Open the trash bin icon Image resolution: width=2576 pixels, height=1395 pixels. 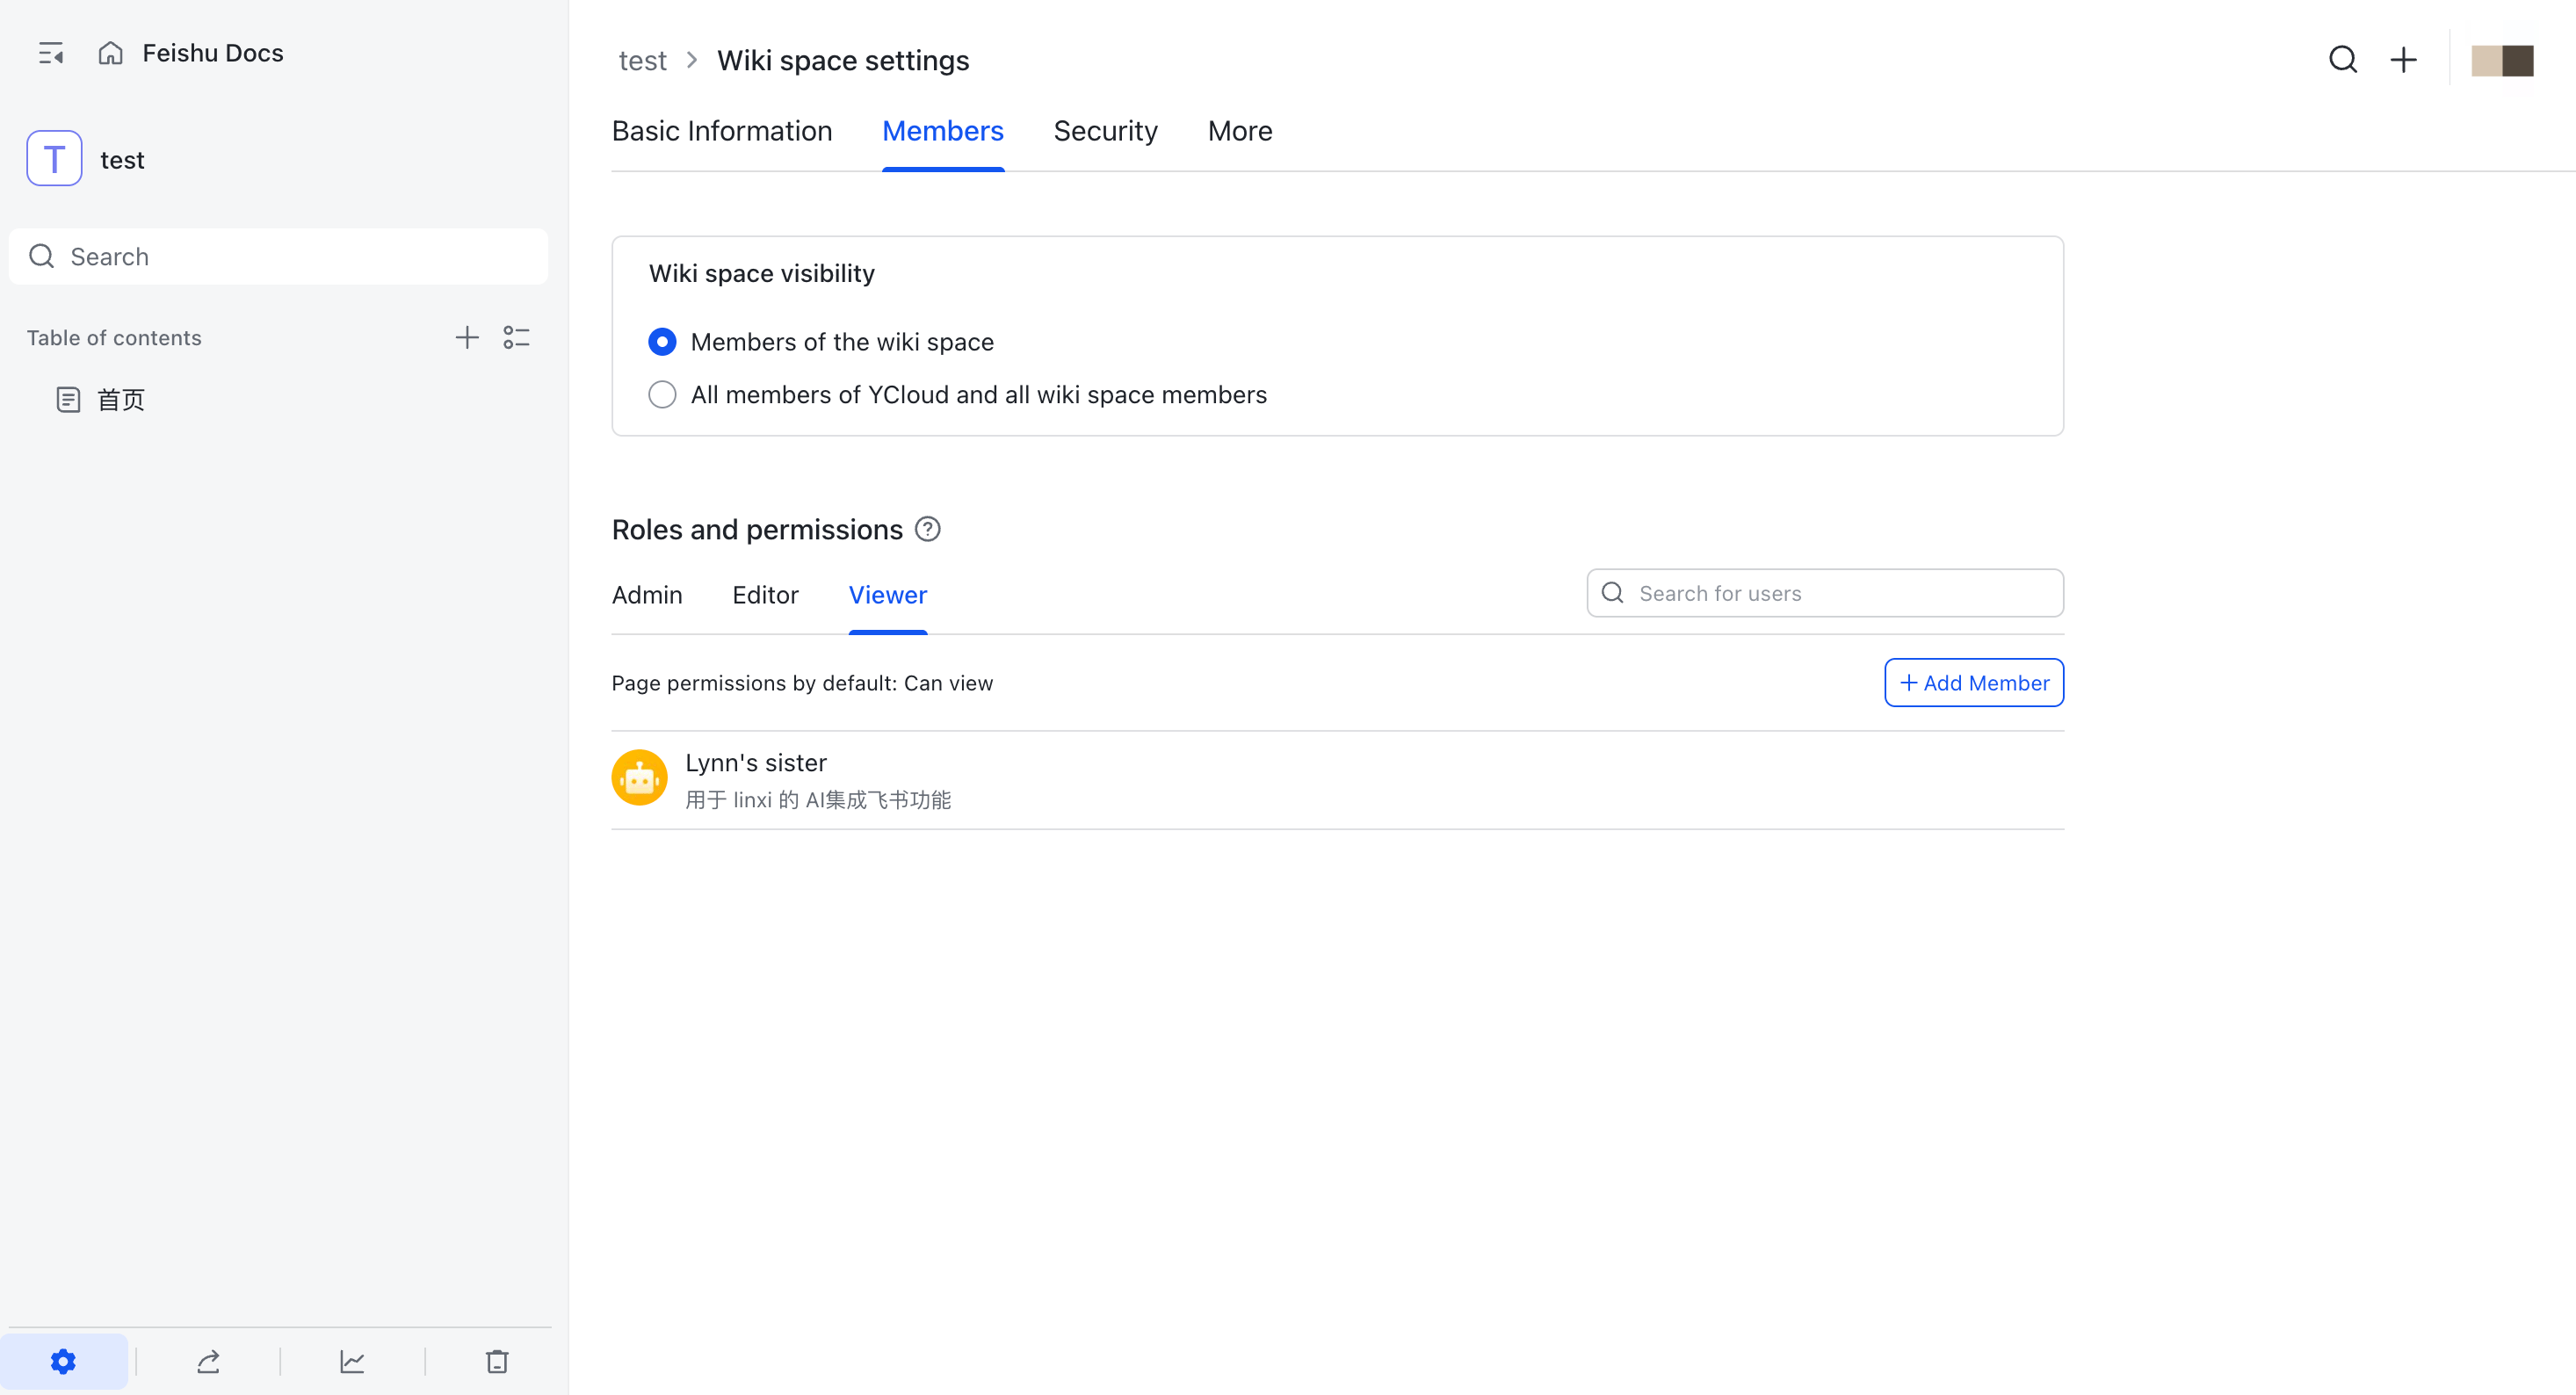[497, 1361]
